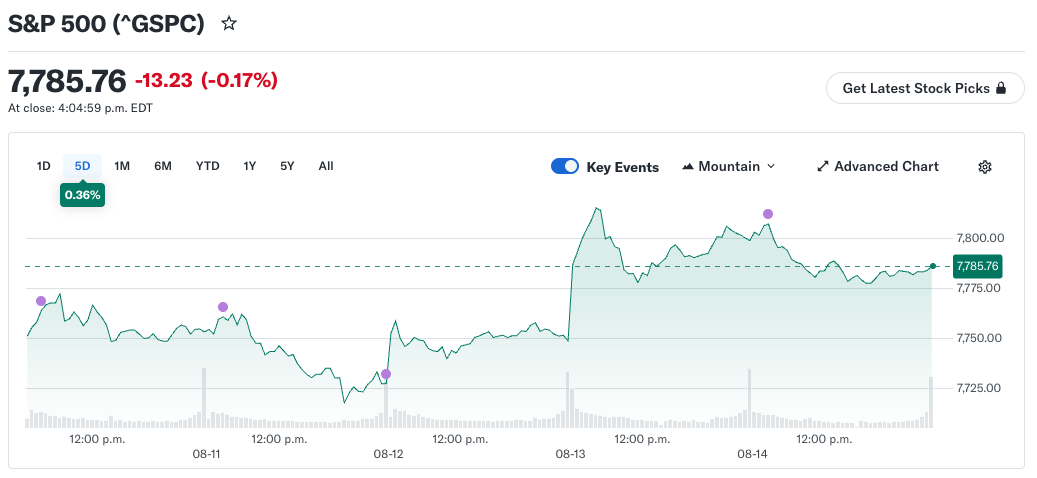This screenshot has height=478, width=1037.
Task: Click the 08-11 date label
Action: 206,454
